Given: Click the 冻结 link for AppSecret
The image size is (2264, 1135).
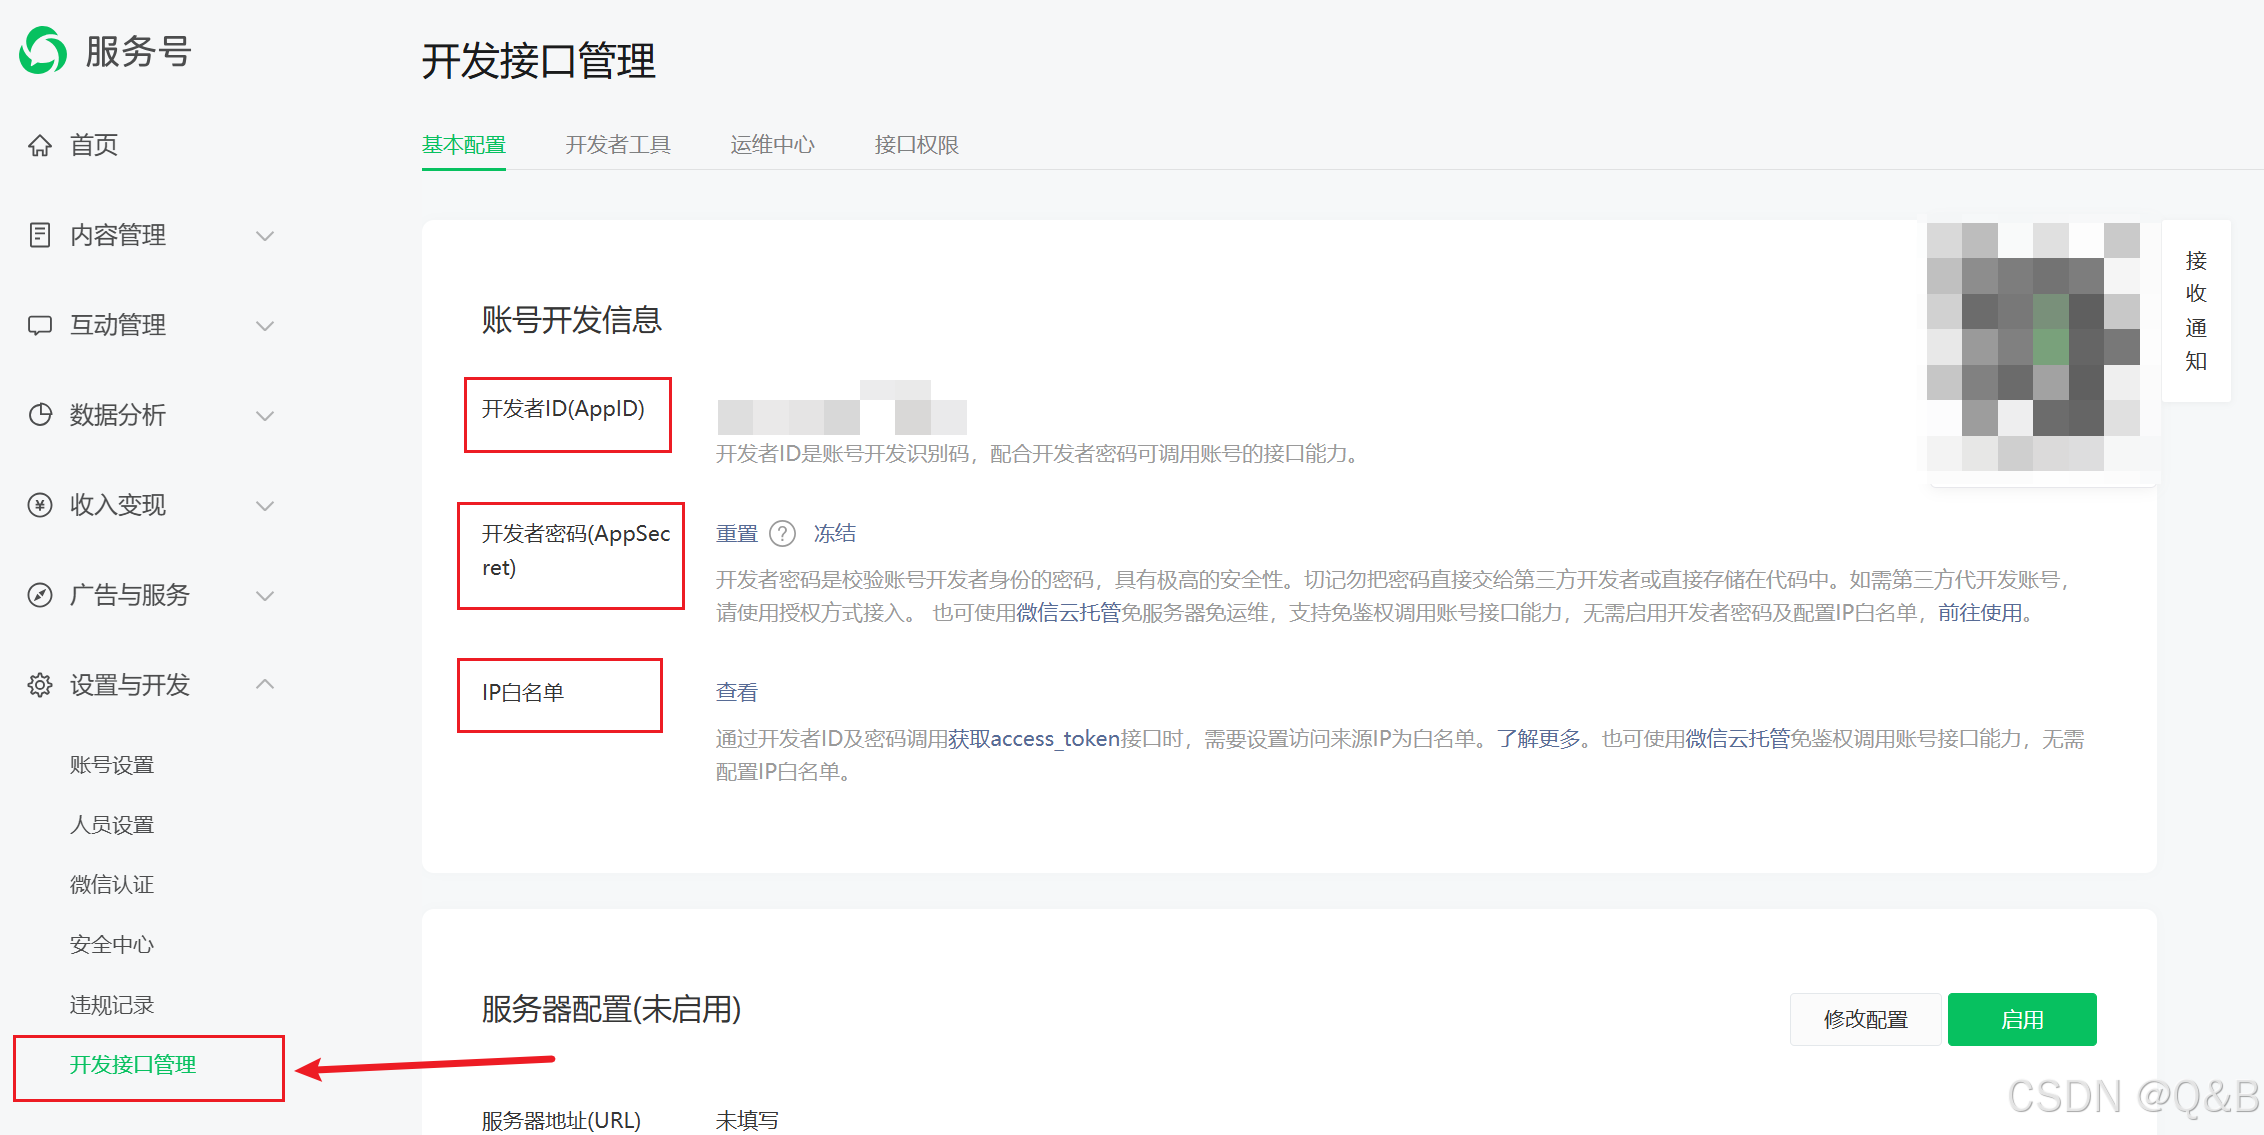Looking at the screenshot, I should click(x=835, y=533).
